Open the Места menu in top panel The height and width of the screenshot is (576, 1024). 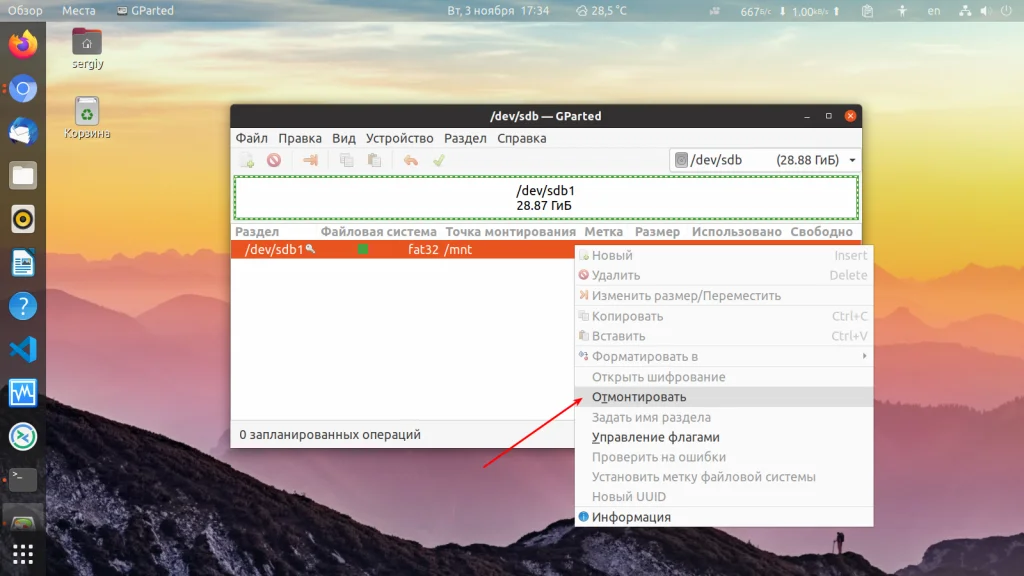tap(78, 10)
